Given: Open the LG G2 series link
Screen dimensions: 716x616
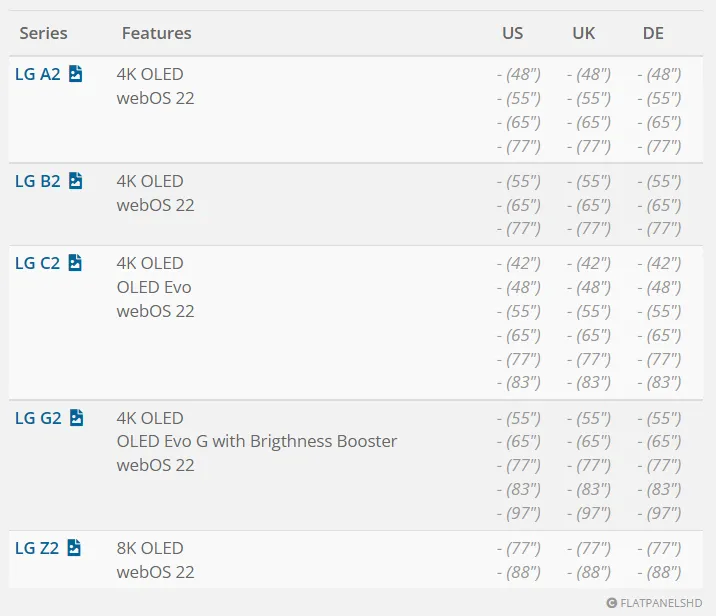Looking at the screenshot, I should (38, 418).
